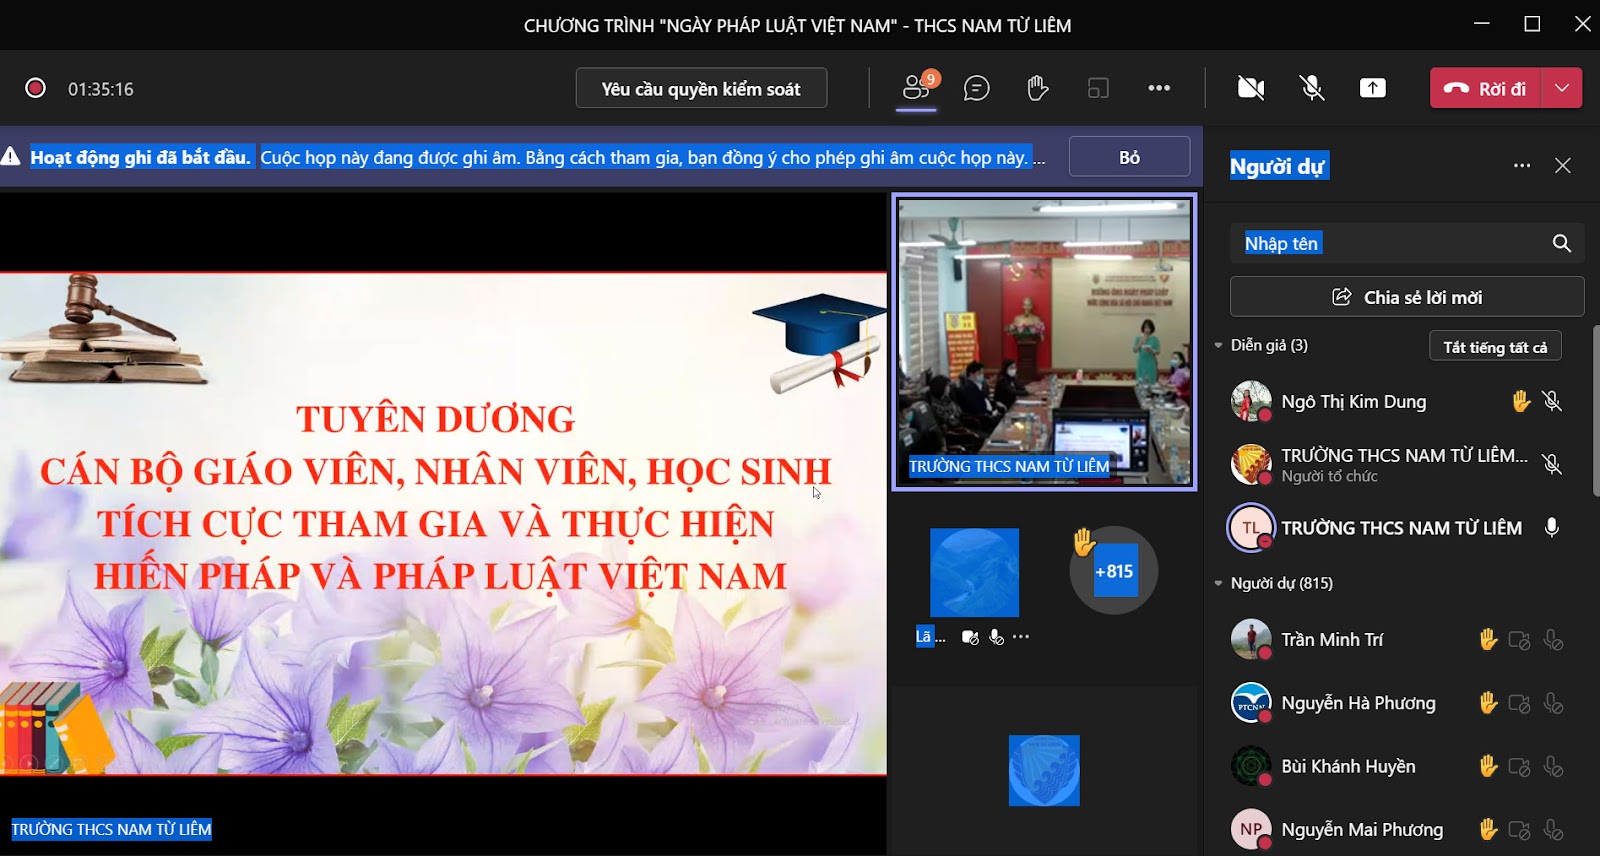Raise your hand in the toolbar
1600x856 pixels.
pyautogui.click(x=1038, y=88)
